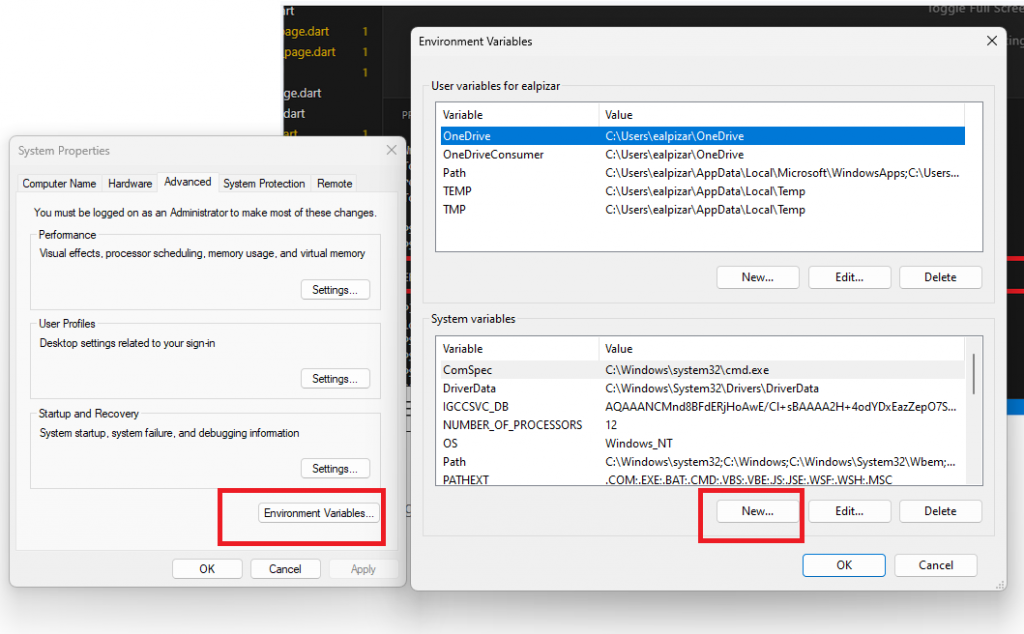Switch to the Computer Name tab
Screen dimensions: 1024x634
59,184
